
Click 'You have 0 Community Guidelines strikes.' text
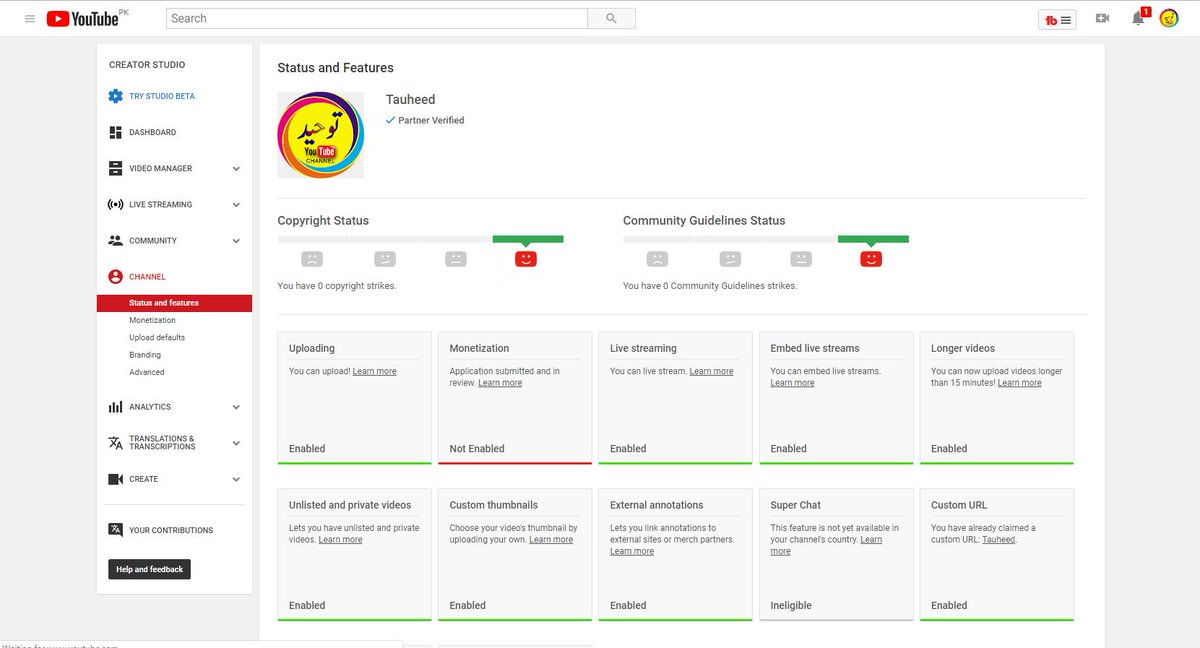710,286
